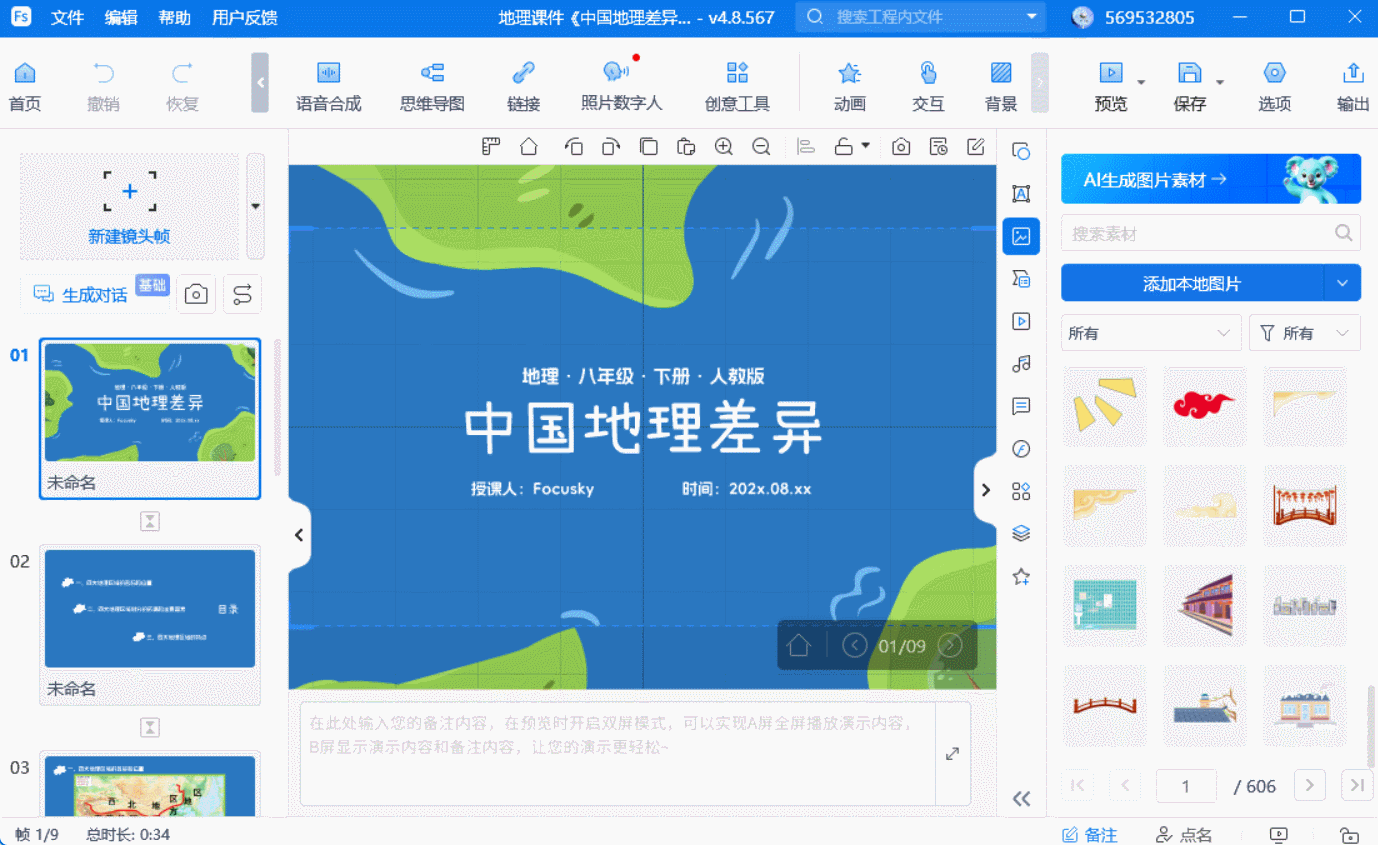Click the rotate left icon on canvas toolbar

click(573, 147)
